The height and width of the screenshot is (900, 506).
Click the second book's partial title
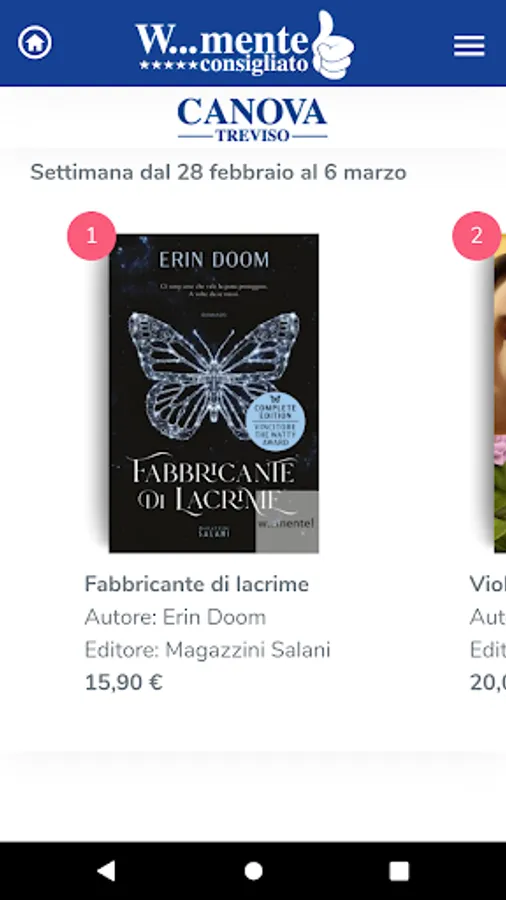pyautogui.click(x=488, y=584)
